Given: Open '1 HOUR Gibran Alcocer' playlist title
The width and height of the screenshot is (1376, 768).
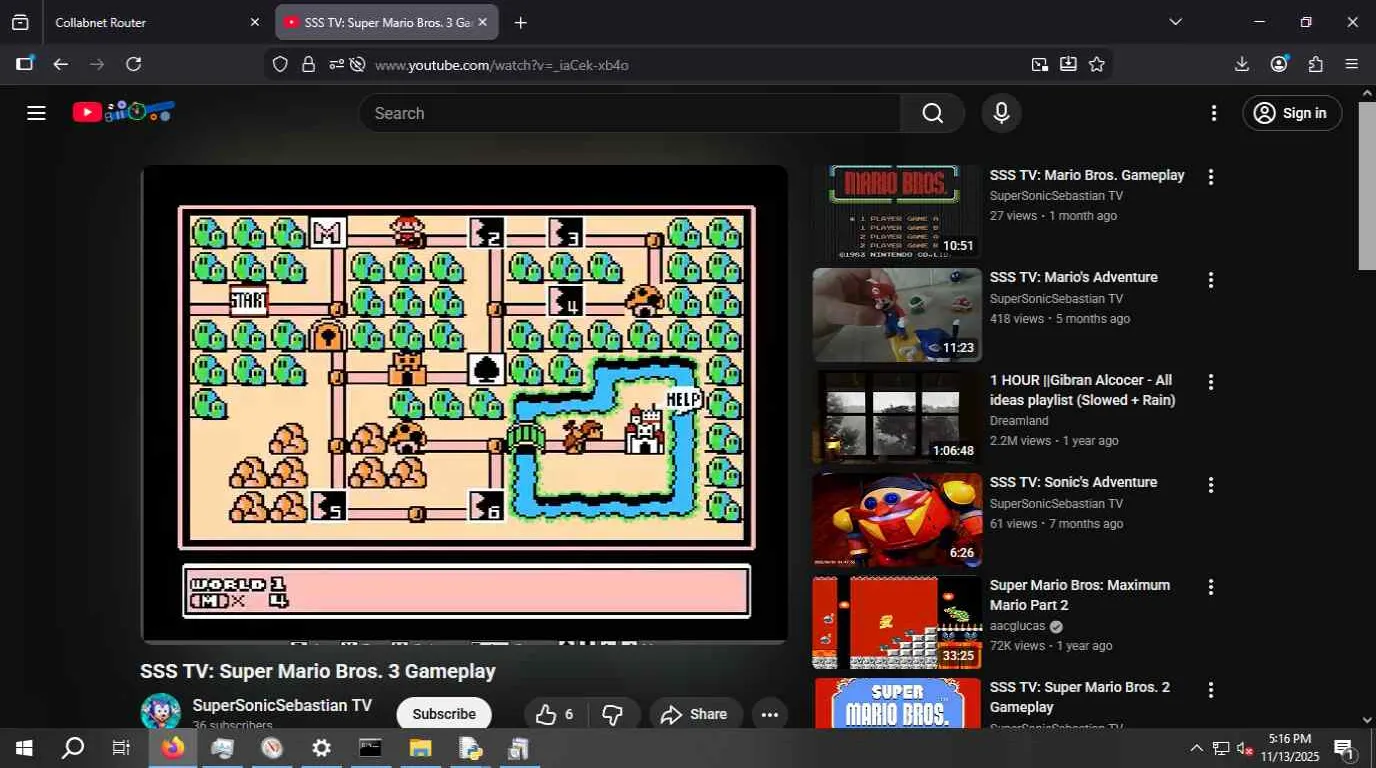Looking at the screenshot, I should point(1083,390).
